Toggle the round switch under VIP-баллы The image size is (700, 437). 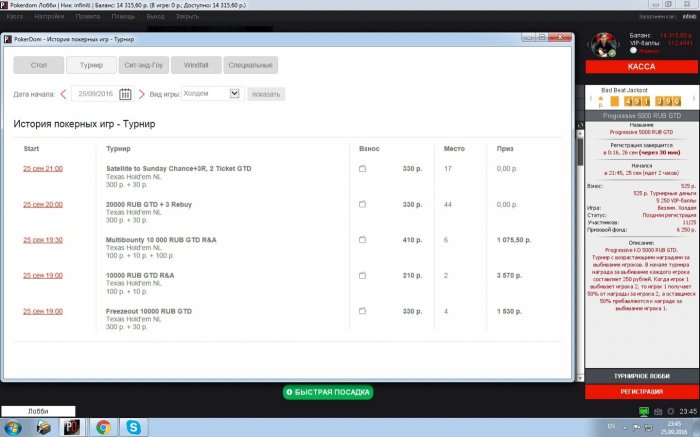tap(633, 50)
